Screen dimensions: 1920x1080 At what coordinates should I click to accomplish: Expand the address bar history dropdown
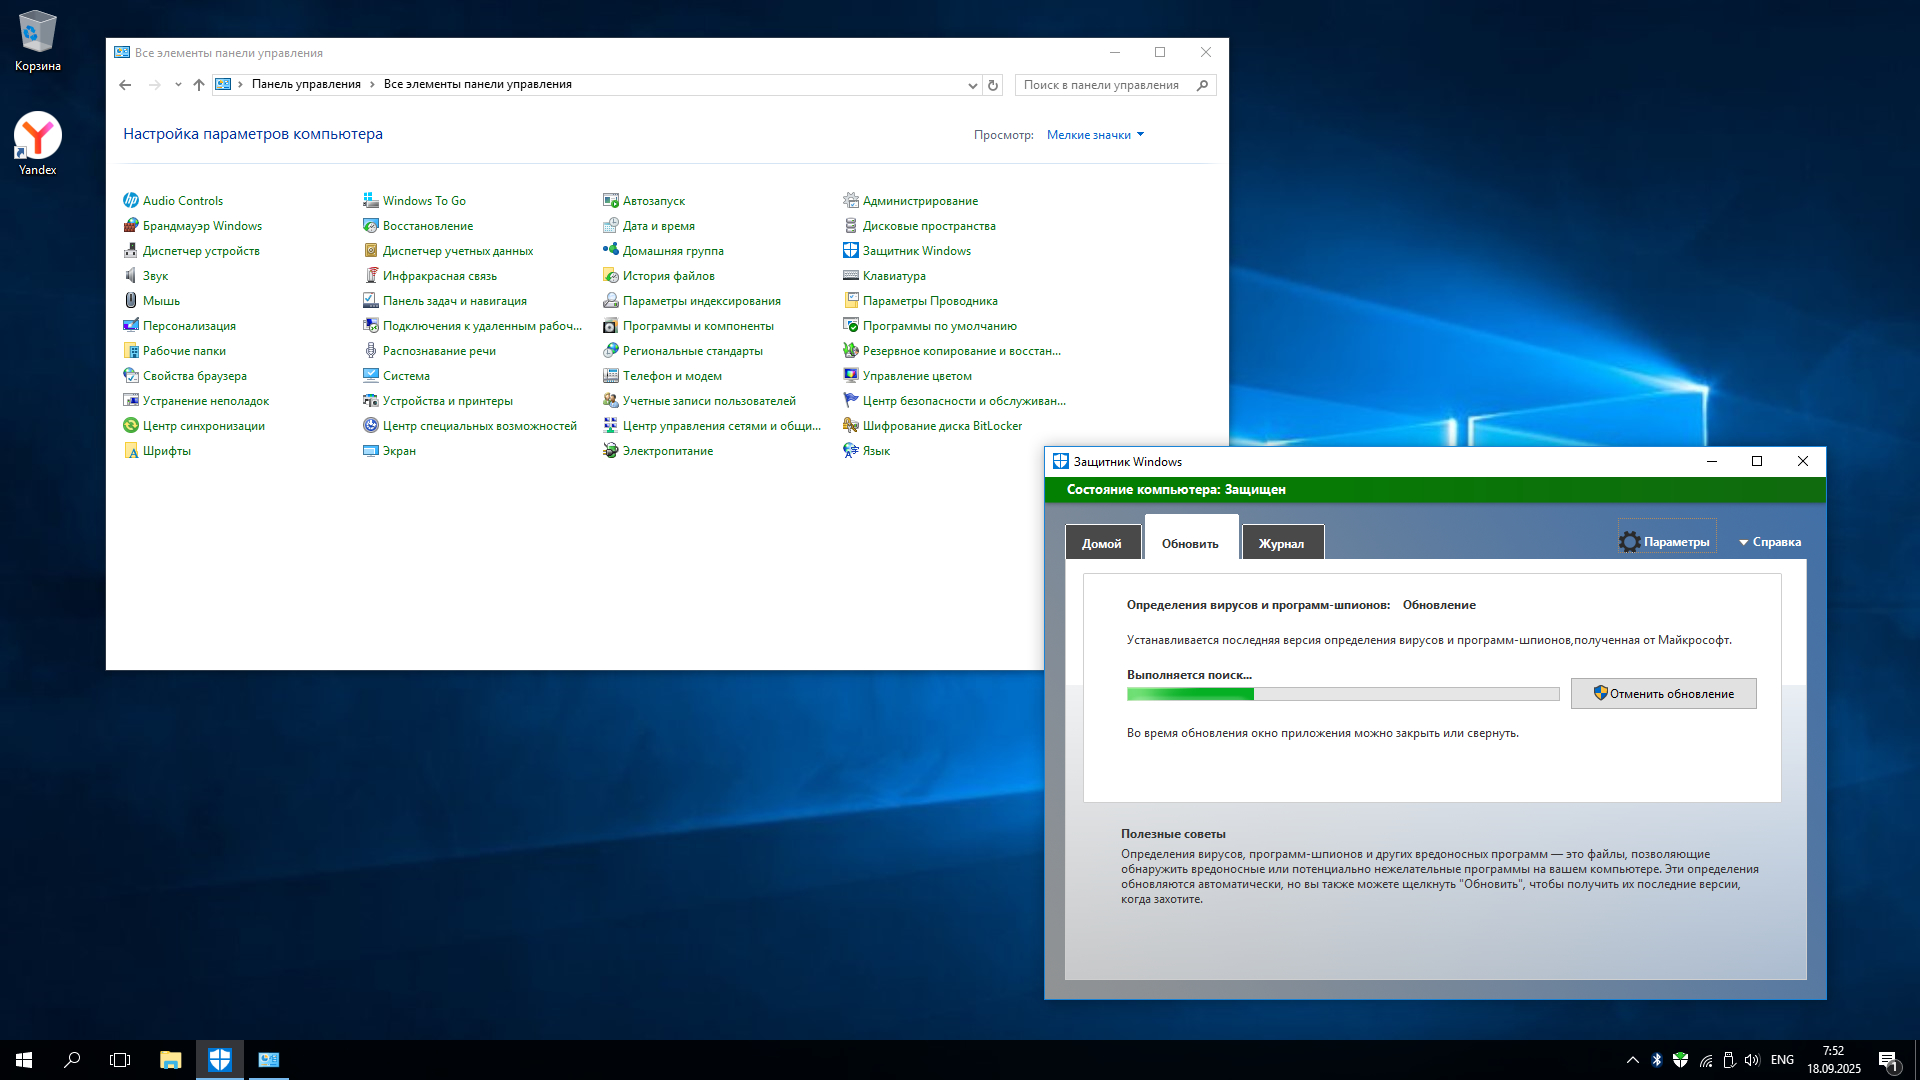(972, 85)
